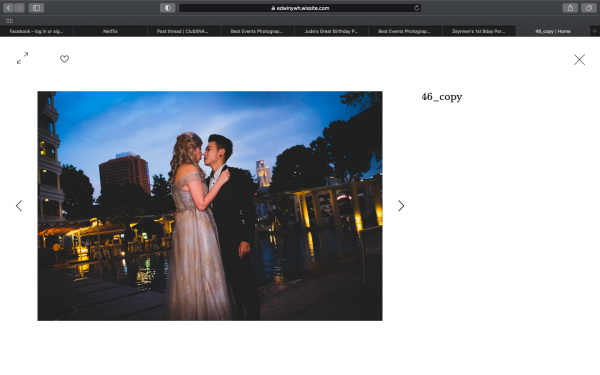Viewport: 600px width, 375px height.
Task: Switch to the Netflix tab
Action: [110, 31]
